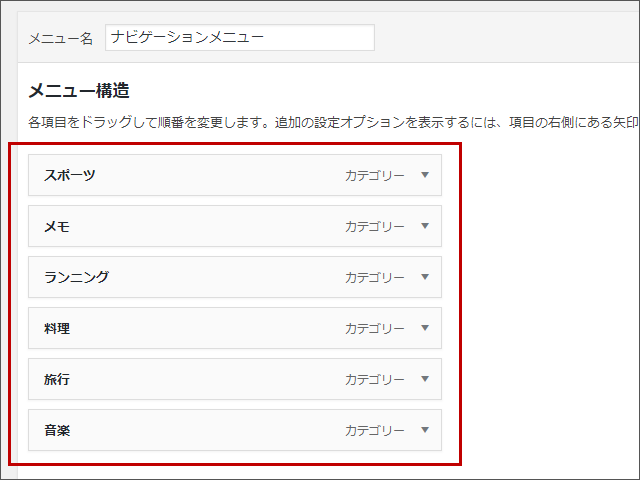
Task: Expand the メモ menu item arrow
Action: click(425, 226)
